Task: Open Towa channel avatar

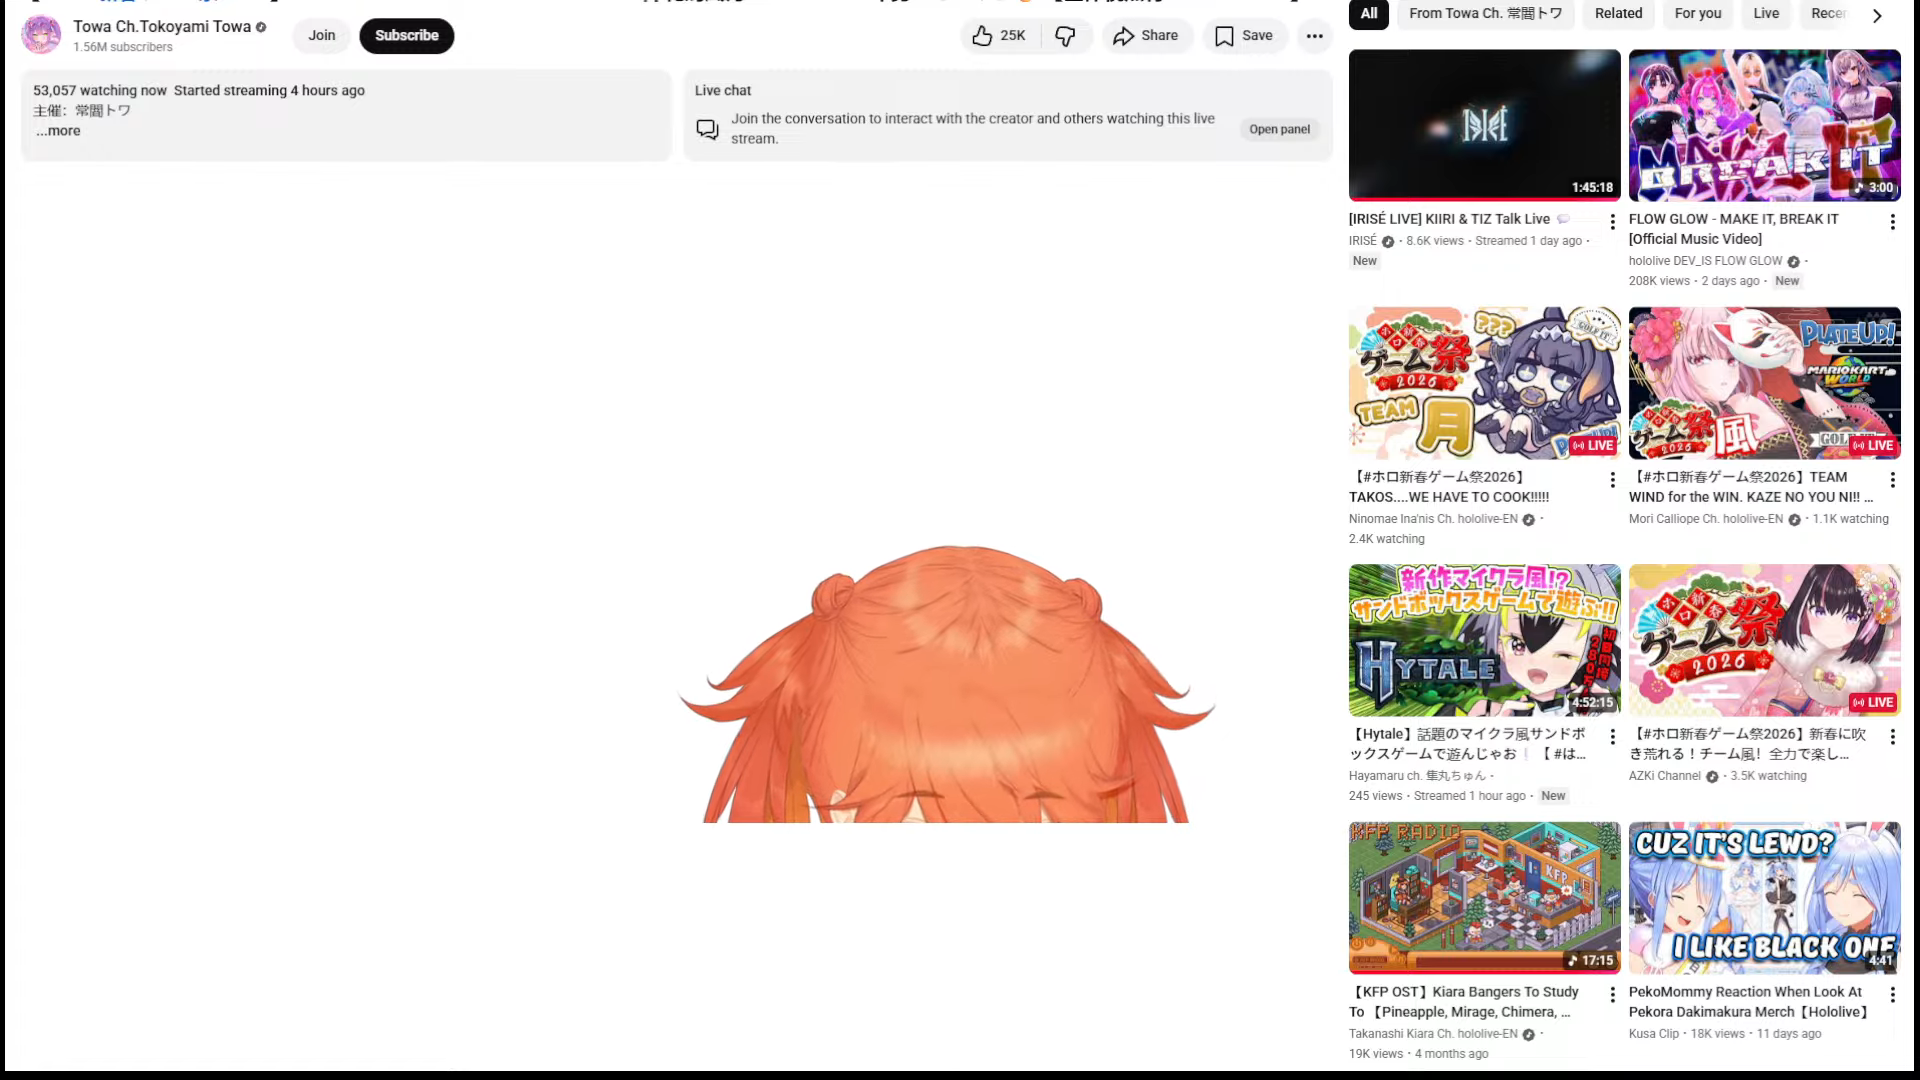Action: point(41,35)
